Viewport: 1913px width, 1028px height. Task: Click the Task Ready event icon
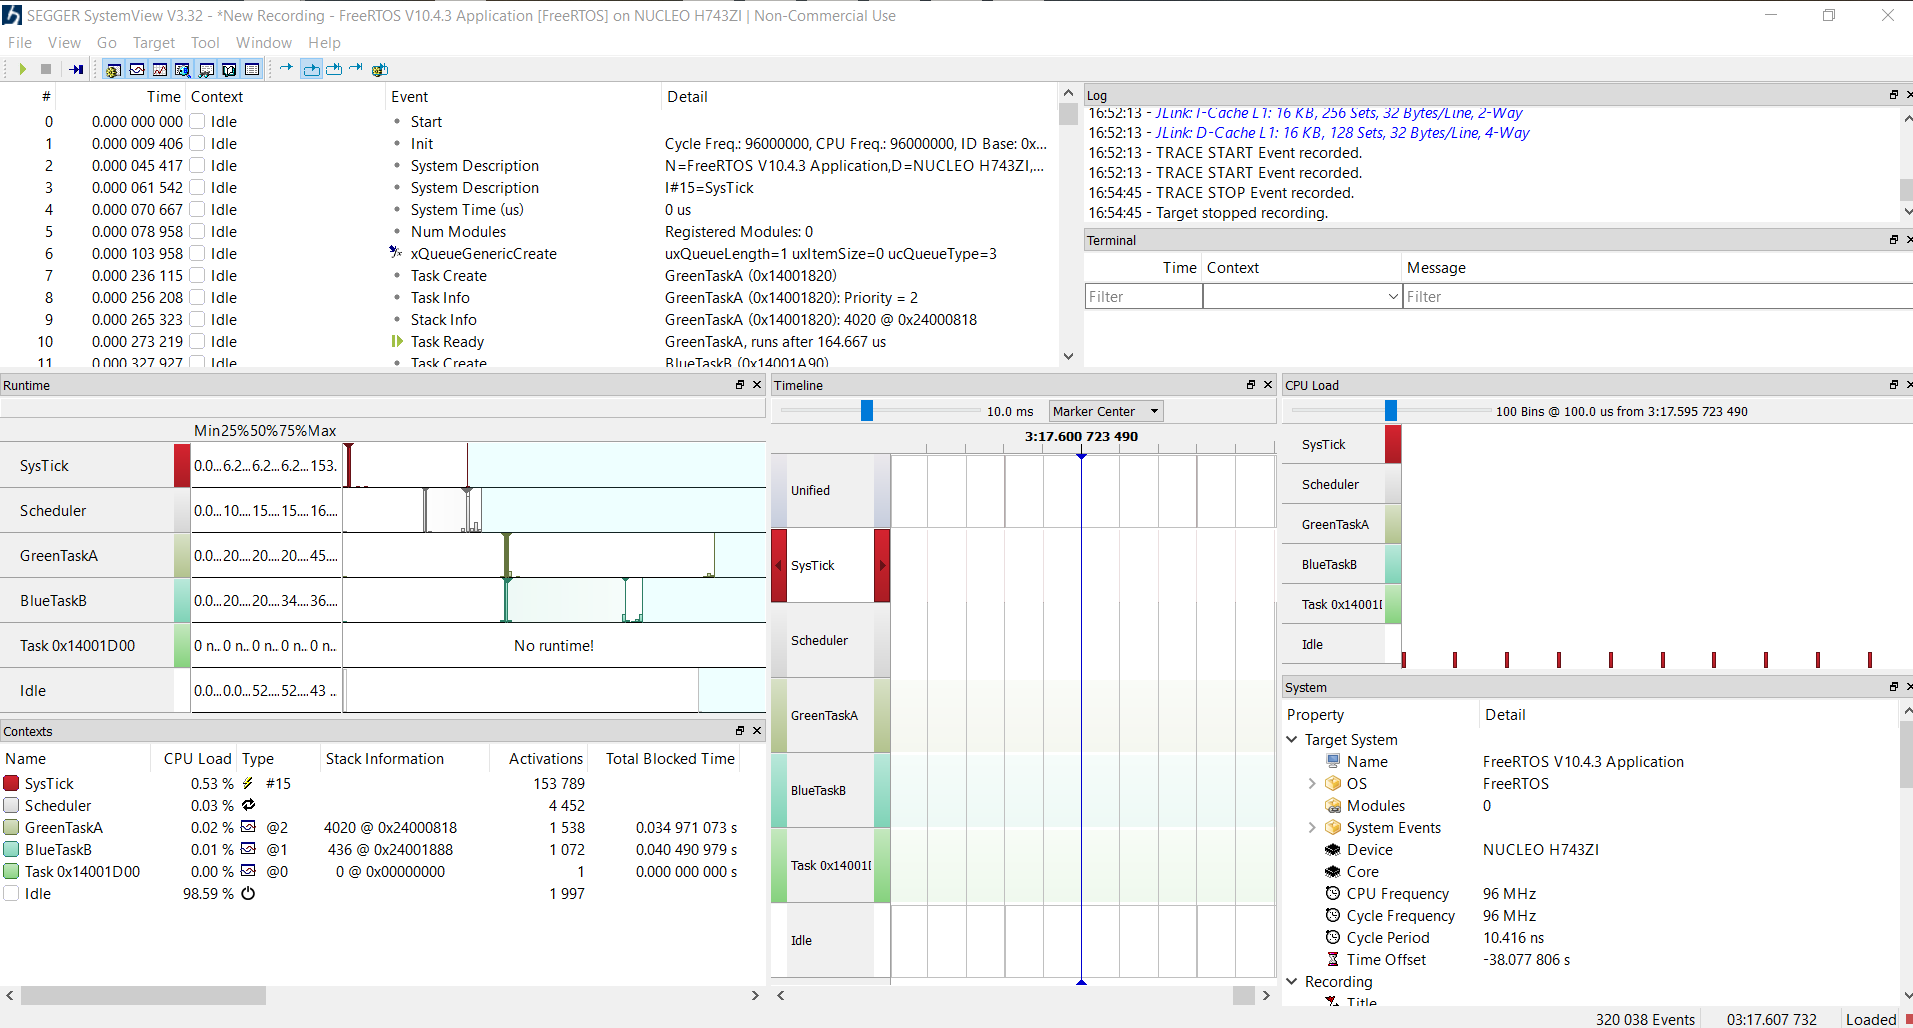coord(397,341)
